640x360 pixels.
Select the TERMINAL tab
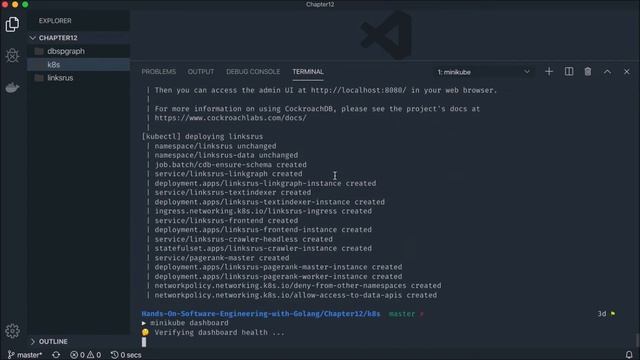pos(308,72)
